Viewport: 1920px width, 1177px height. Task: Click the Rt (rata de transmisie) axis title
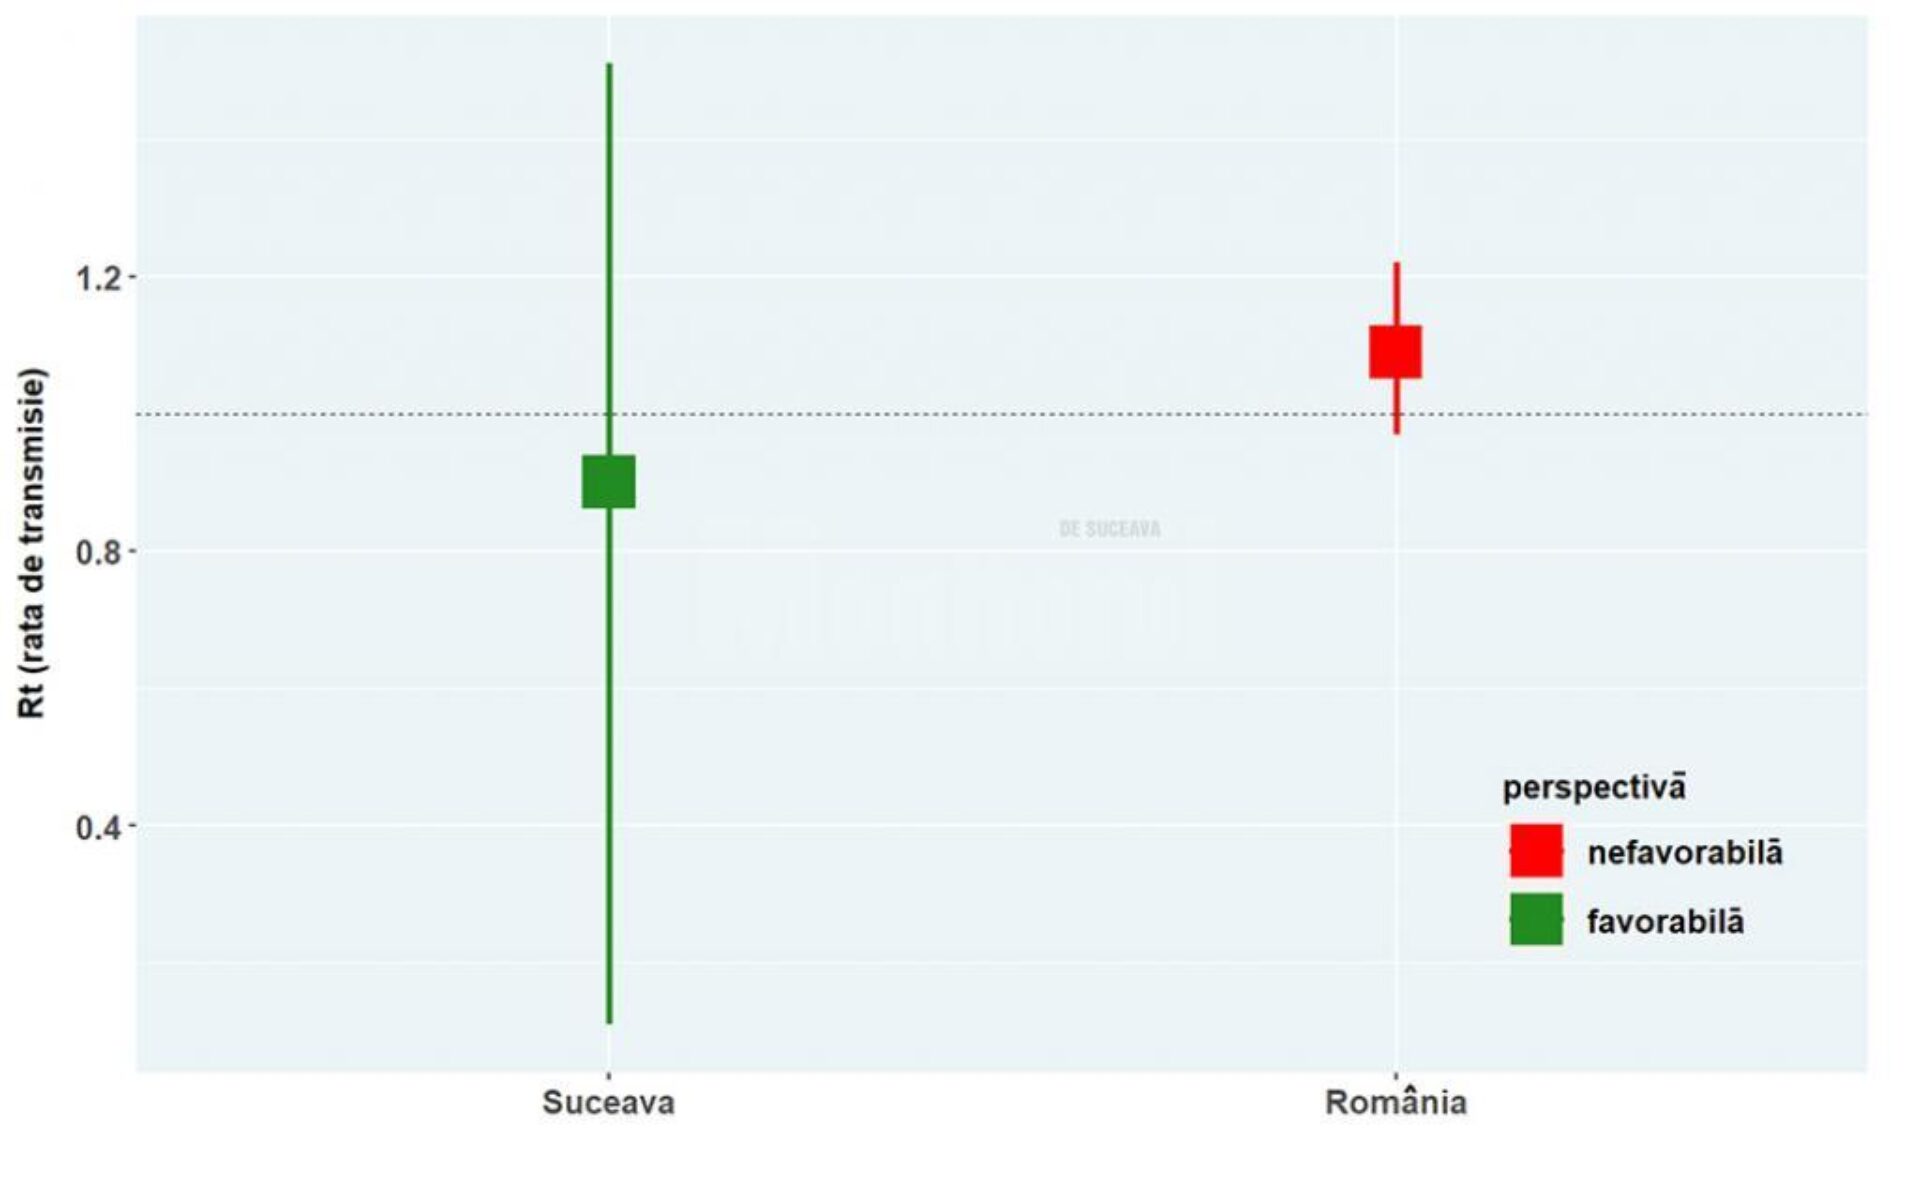click(x=33, y=543)
